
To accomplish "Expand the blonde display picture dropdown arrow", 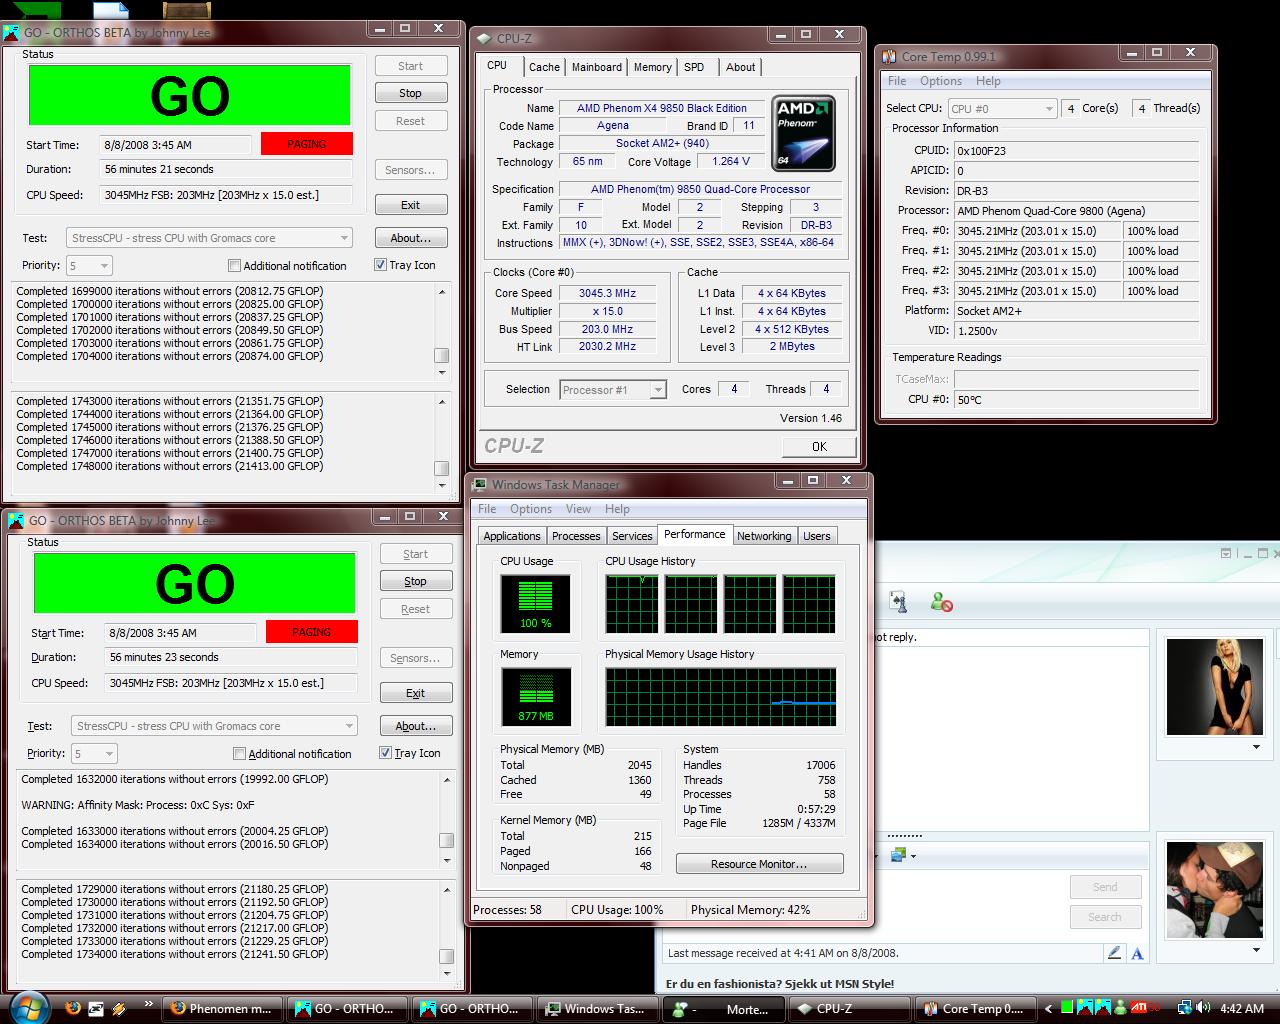I will (x=1256, y=747).
